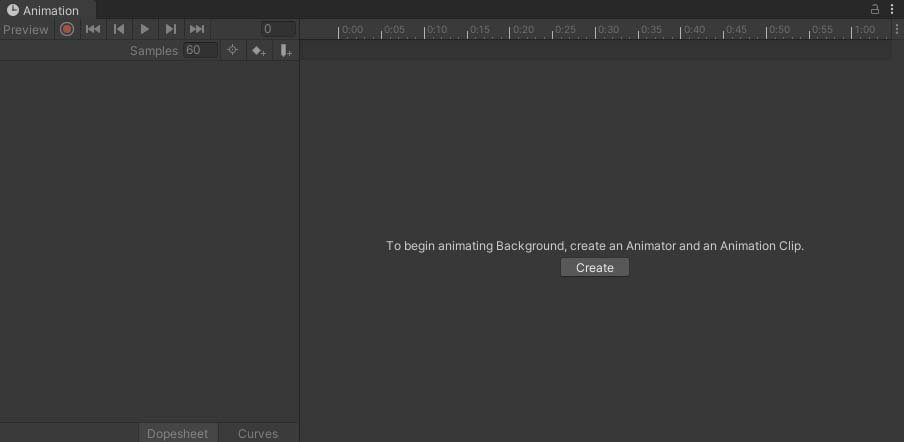The image size is (904, 442).
Task: Open the Animation window options menu
Action: 892,9
